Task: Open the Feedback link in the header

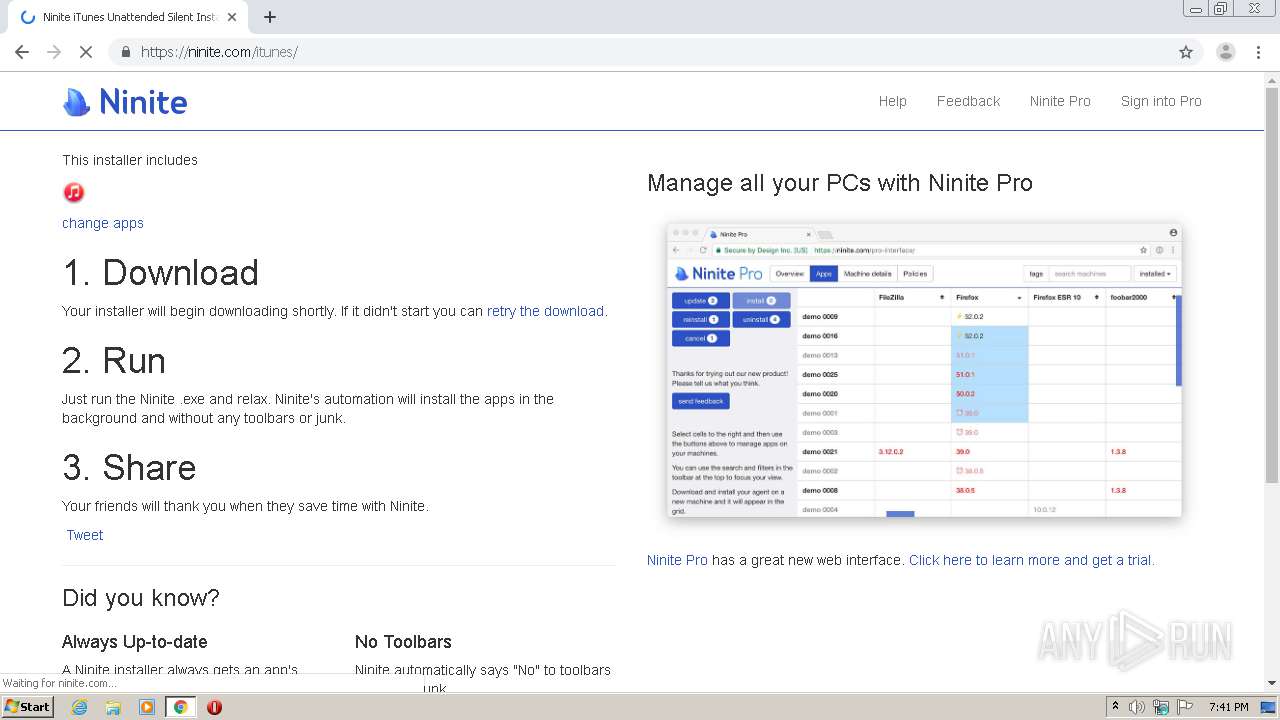Action: [x=968, y=101]
